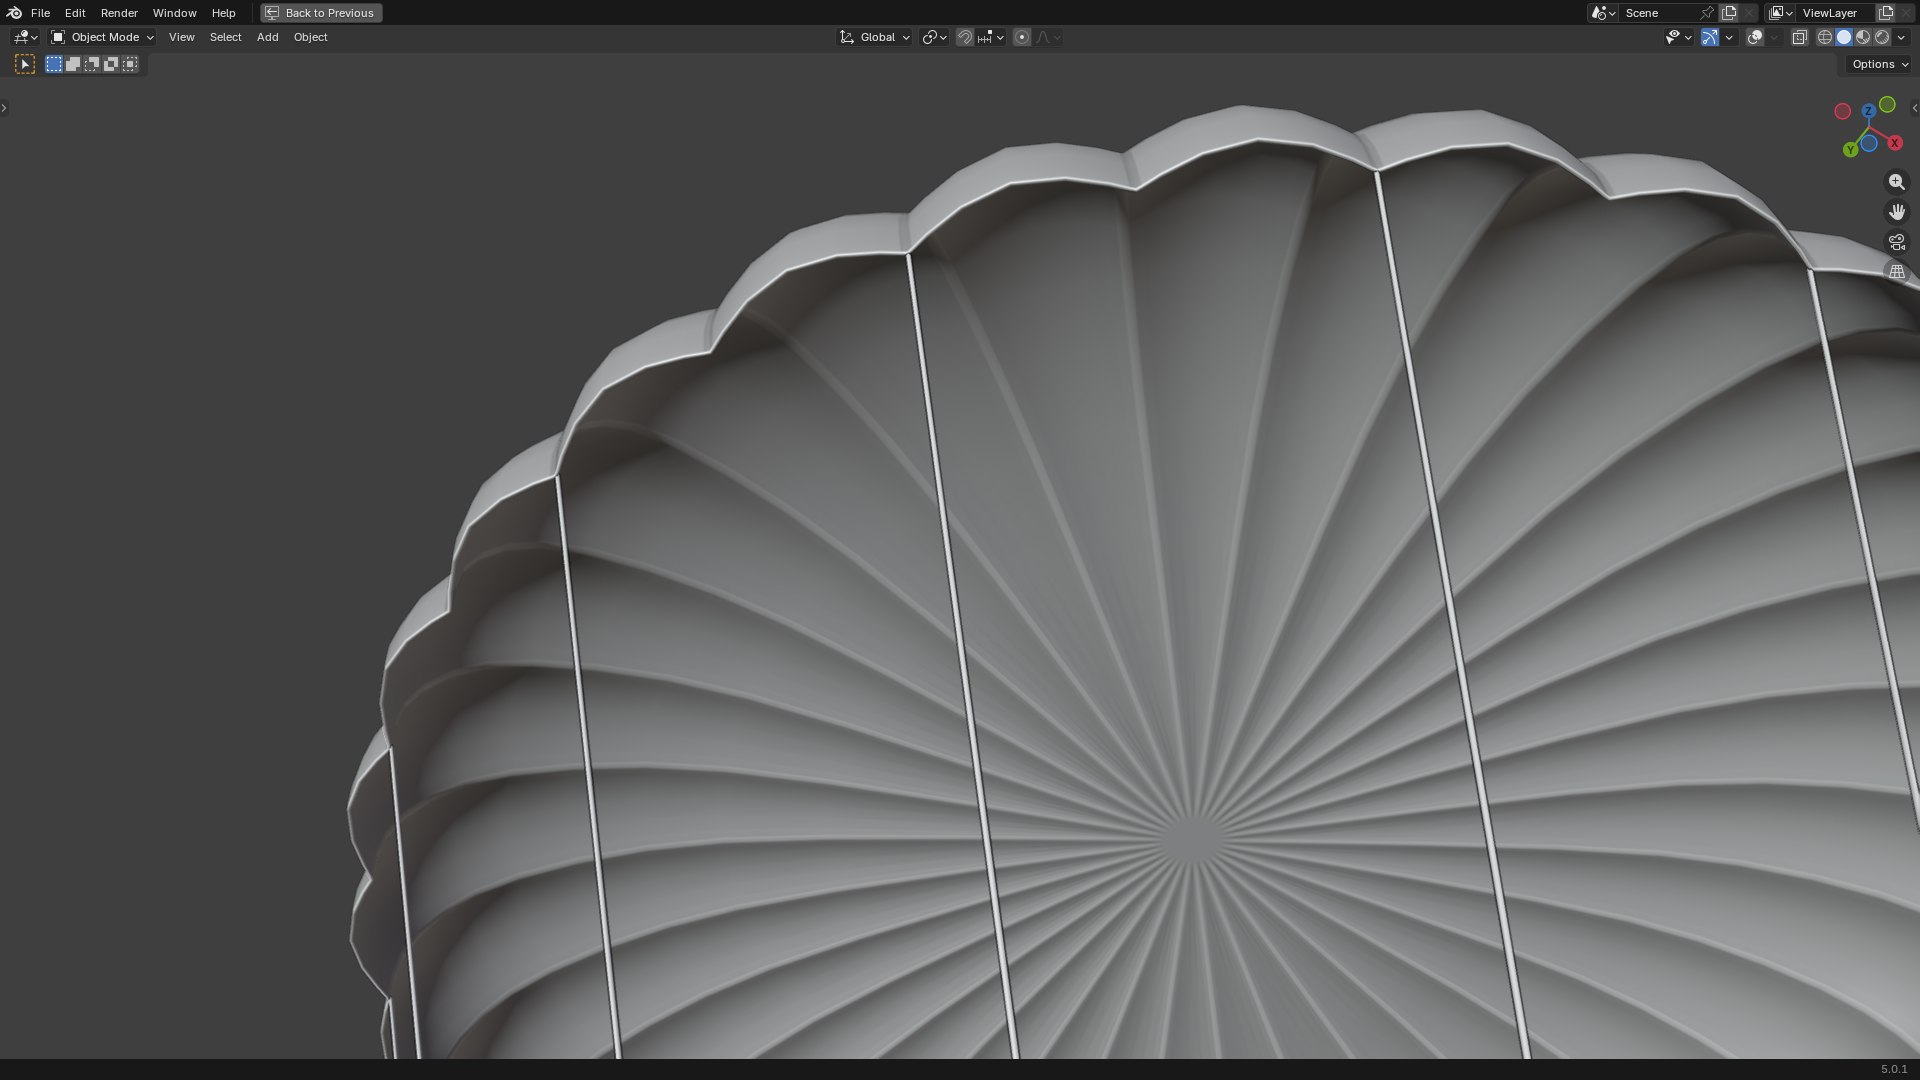Open the Object Mode dropdown
Screen dimensions: 1920x1080
(x=102, y=37)
